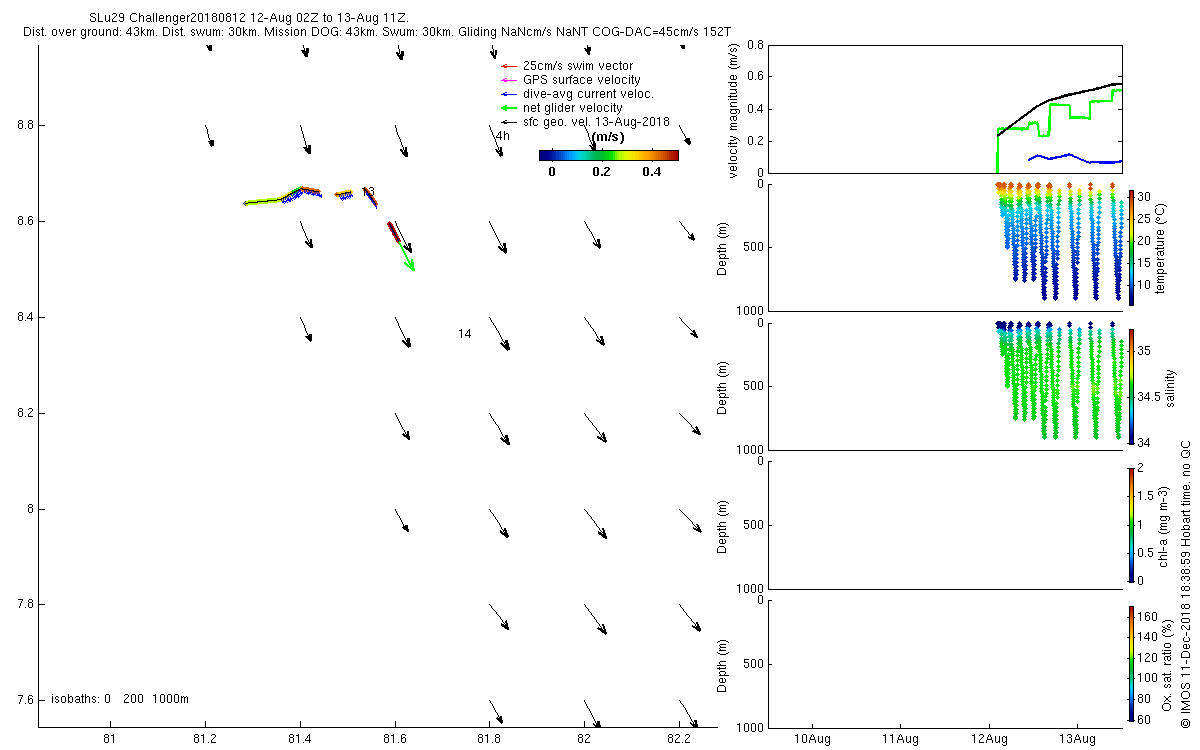Screen dimensions: 1200x750
Task: Select the 'net glider velocity' legend label
Action: tap(573, 108)
